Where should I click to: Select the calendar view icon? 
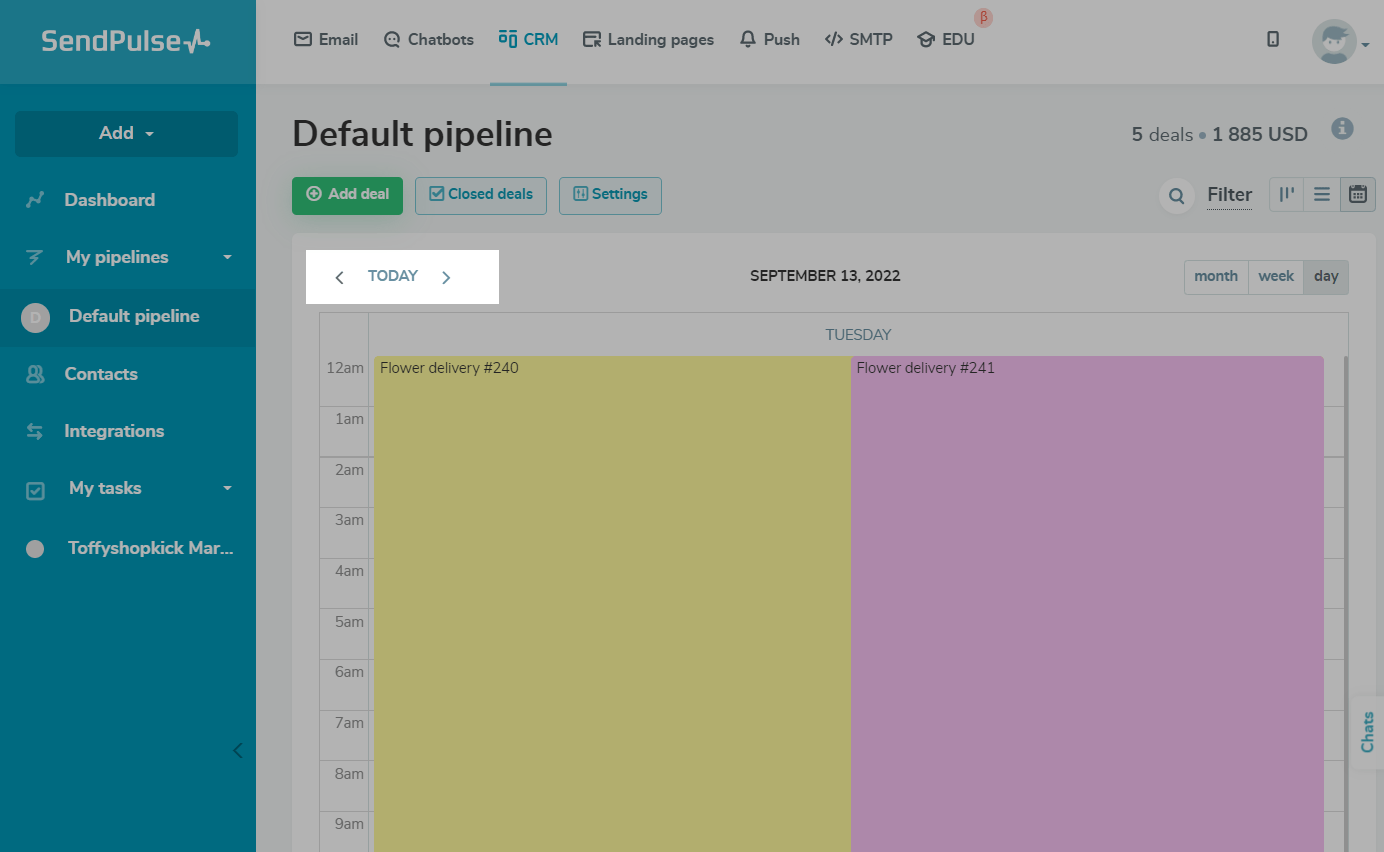point(1357,195)
